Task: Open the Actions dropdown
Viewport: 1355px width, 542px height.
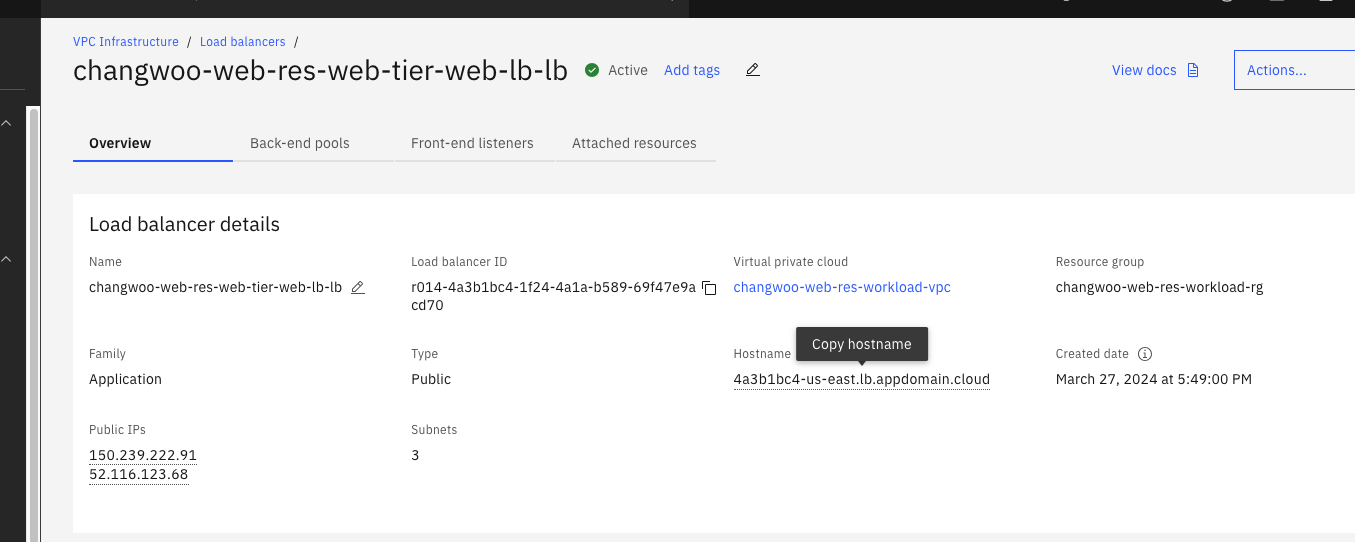Action: pyautogui.click(x=1294, y=70)
